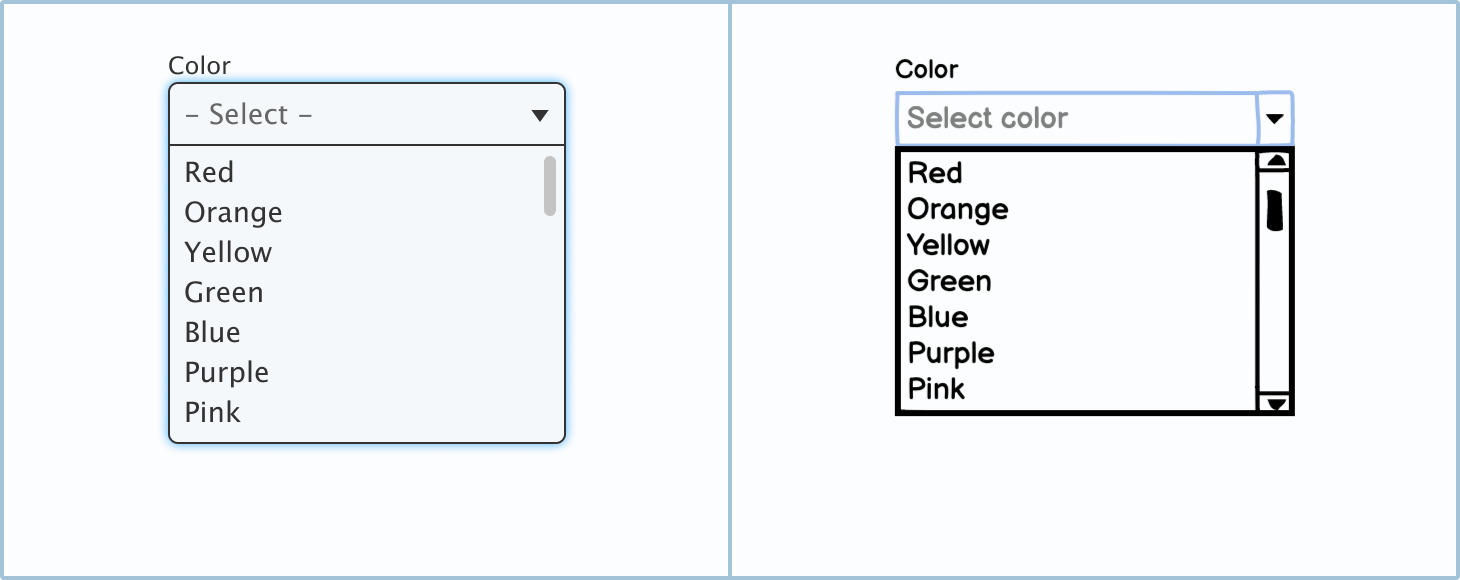Click the dark triangle in left select box
1460x580 pixels.
(x=538, y=113)
